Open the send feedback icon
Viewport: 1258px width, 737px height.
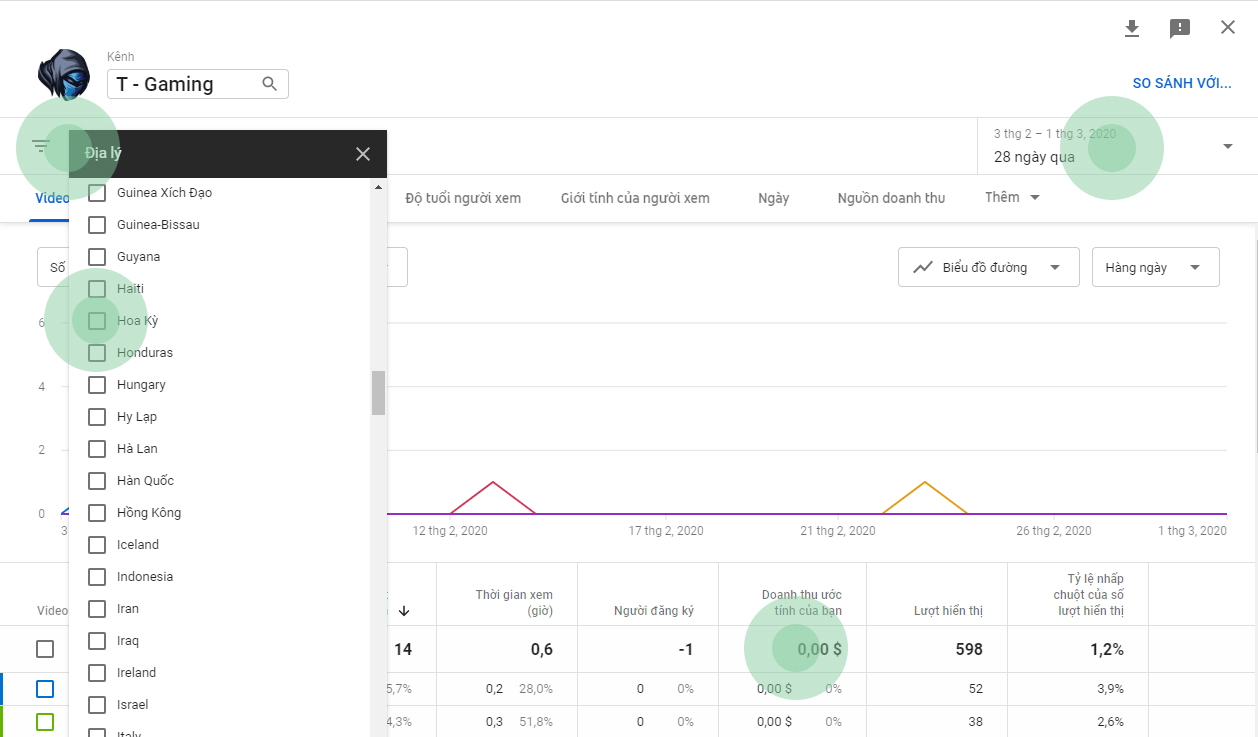[x=1180, y=28]
